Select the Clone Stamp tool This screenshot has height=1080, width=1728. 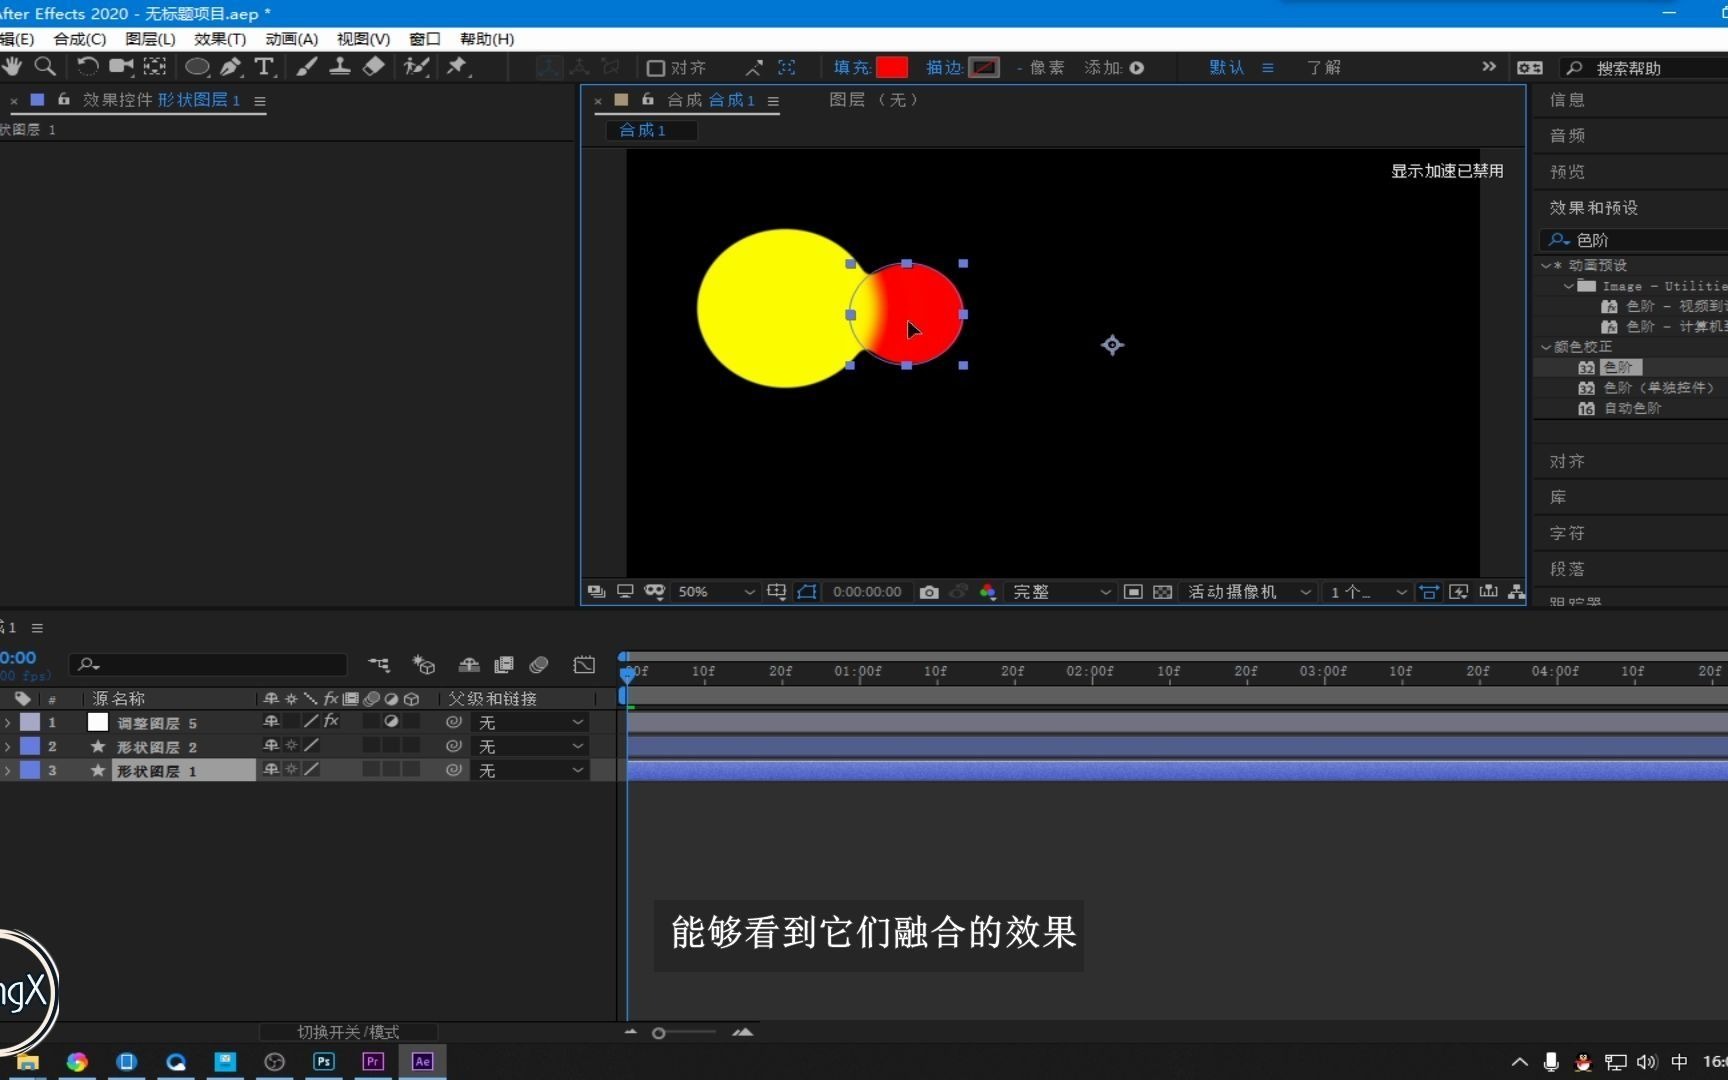(340, 67)
